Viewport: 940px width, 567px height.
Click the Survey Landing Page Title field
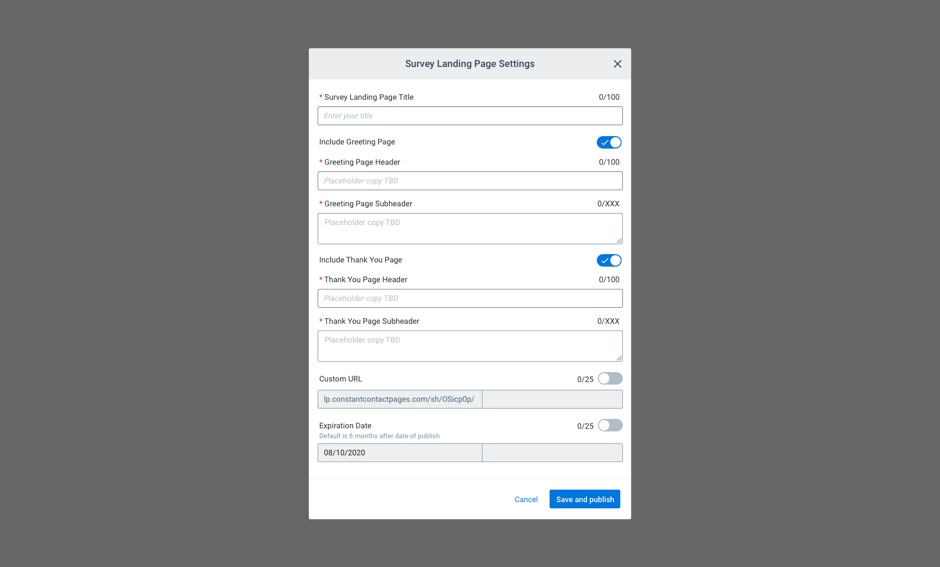[470, 116]
